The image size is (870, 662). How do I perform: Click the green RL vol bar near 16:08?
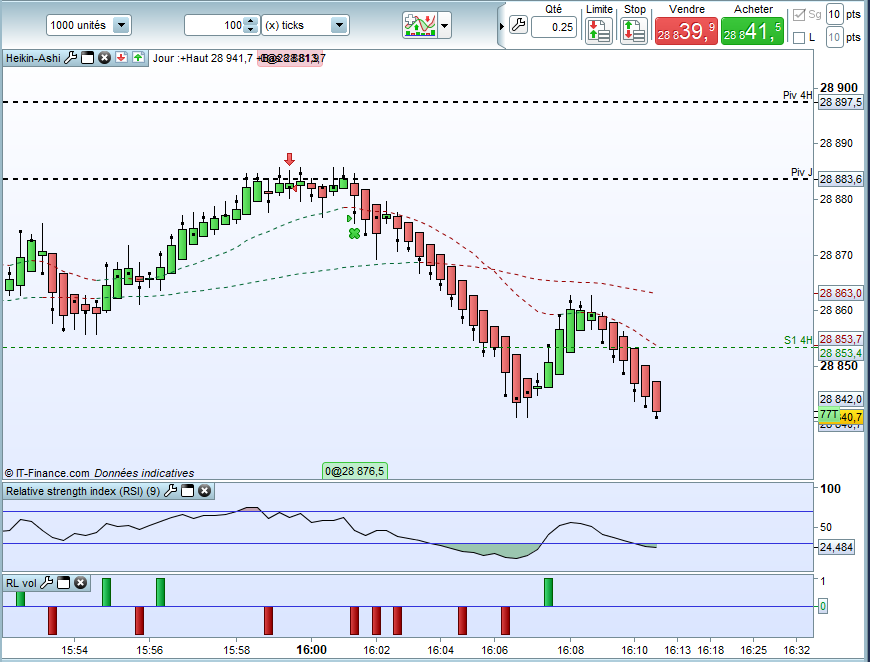[x=548, y=592]
